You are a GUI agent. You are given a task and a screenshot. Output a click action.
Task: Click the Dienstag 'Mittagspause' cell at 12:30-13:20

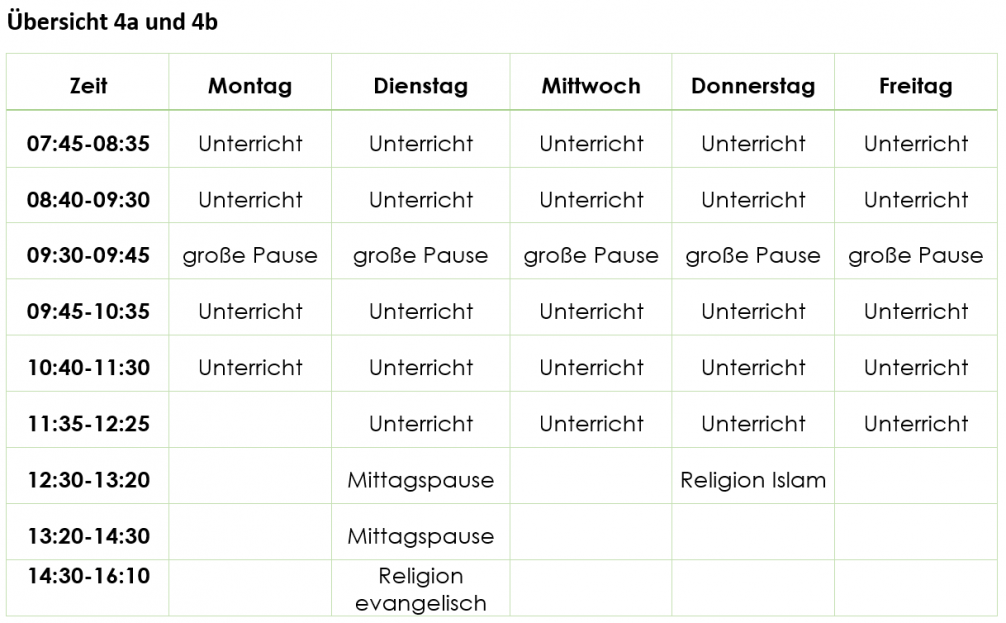tap(420, 480)
